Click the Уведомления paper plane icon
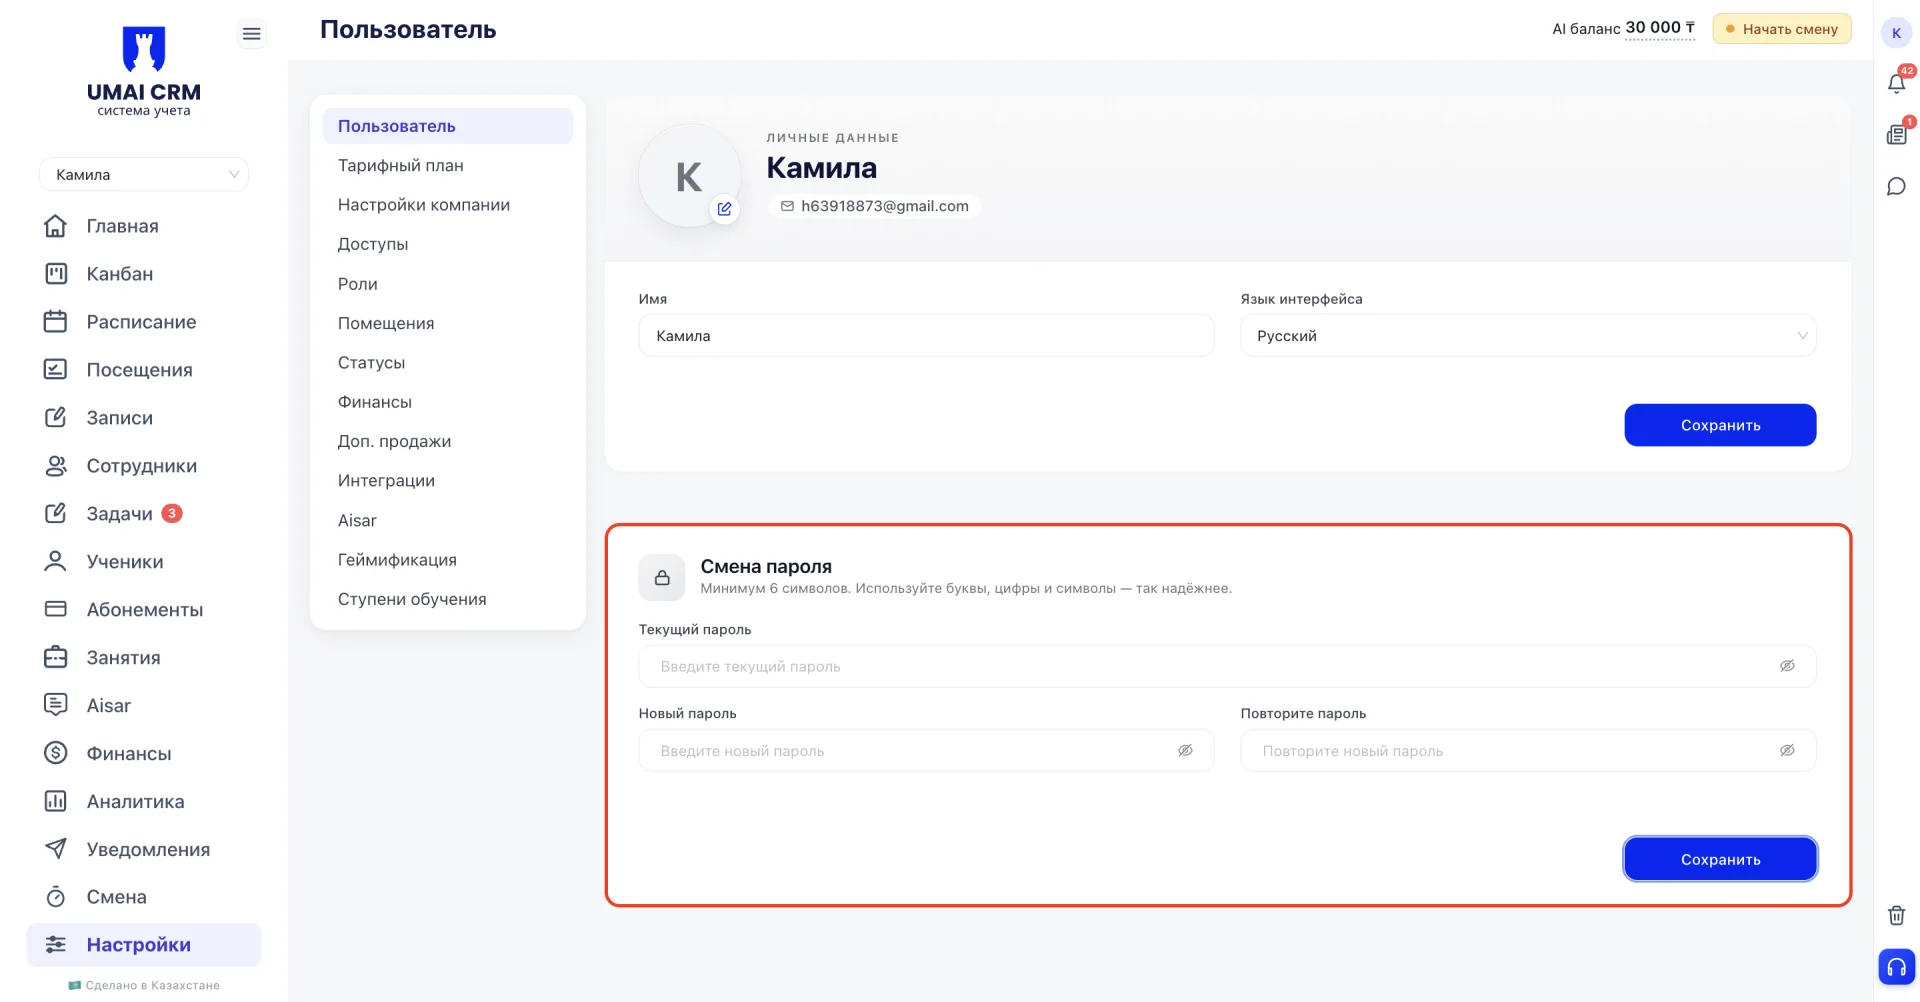Viewport: 1920px width, 1002px height. pos(56,850)
